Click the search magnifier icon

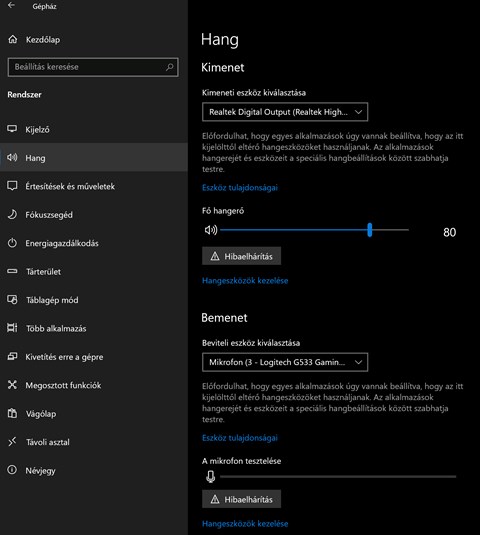(170, 67)
